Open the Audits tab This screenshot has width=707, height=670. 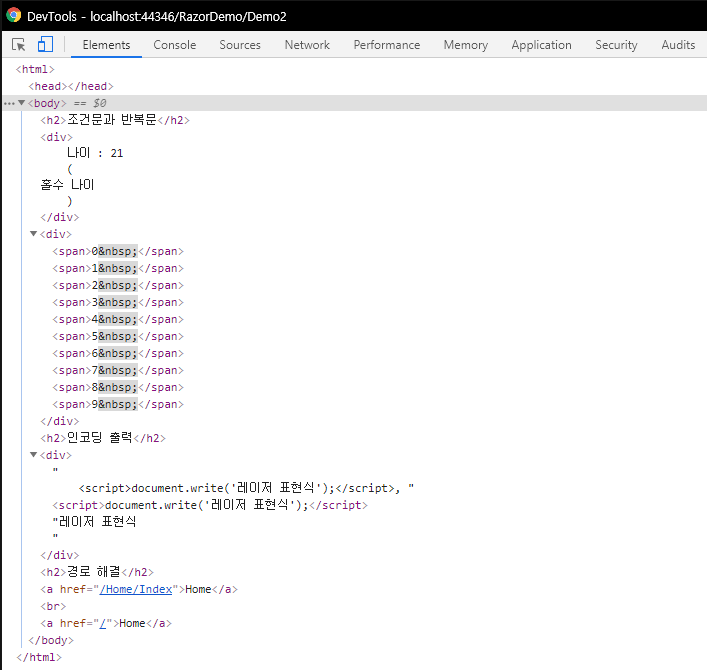(x=678, y=45)
